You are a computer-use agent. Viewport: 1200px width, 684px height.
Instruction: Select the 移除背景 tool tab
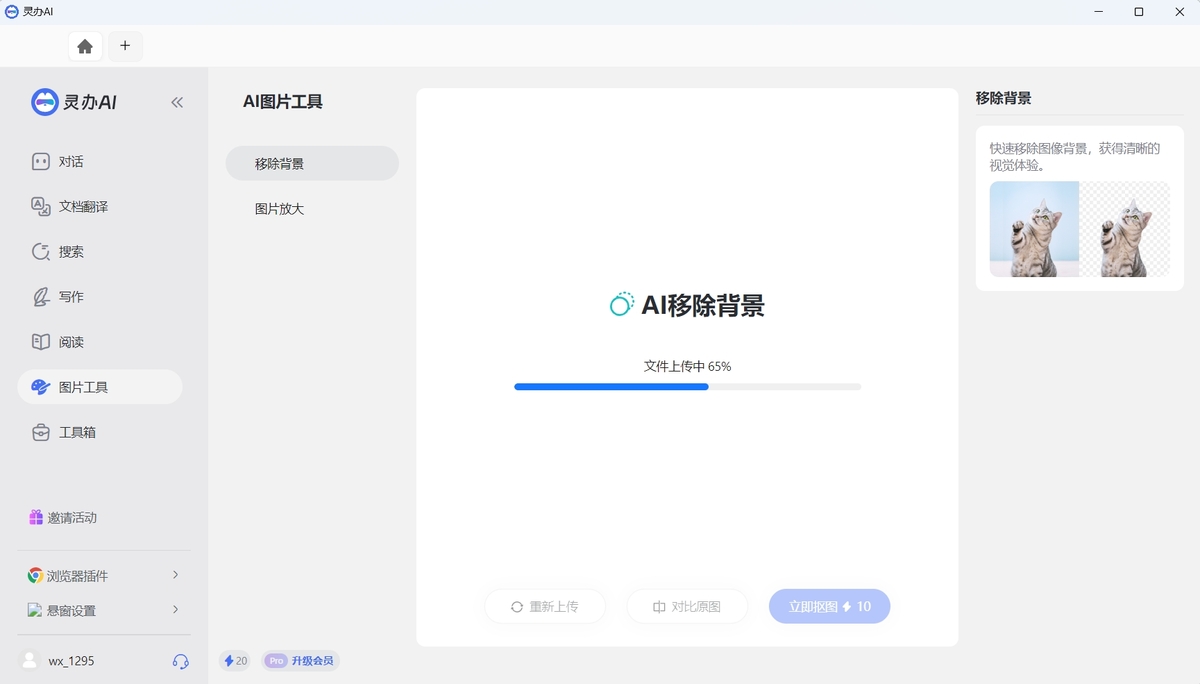tap(312, 163)
